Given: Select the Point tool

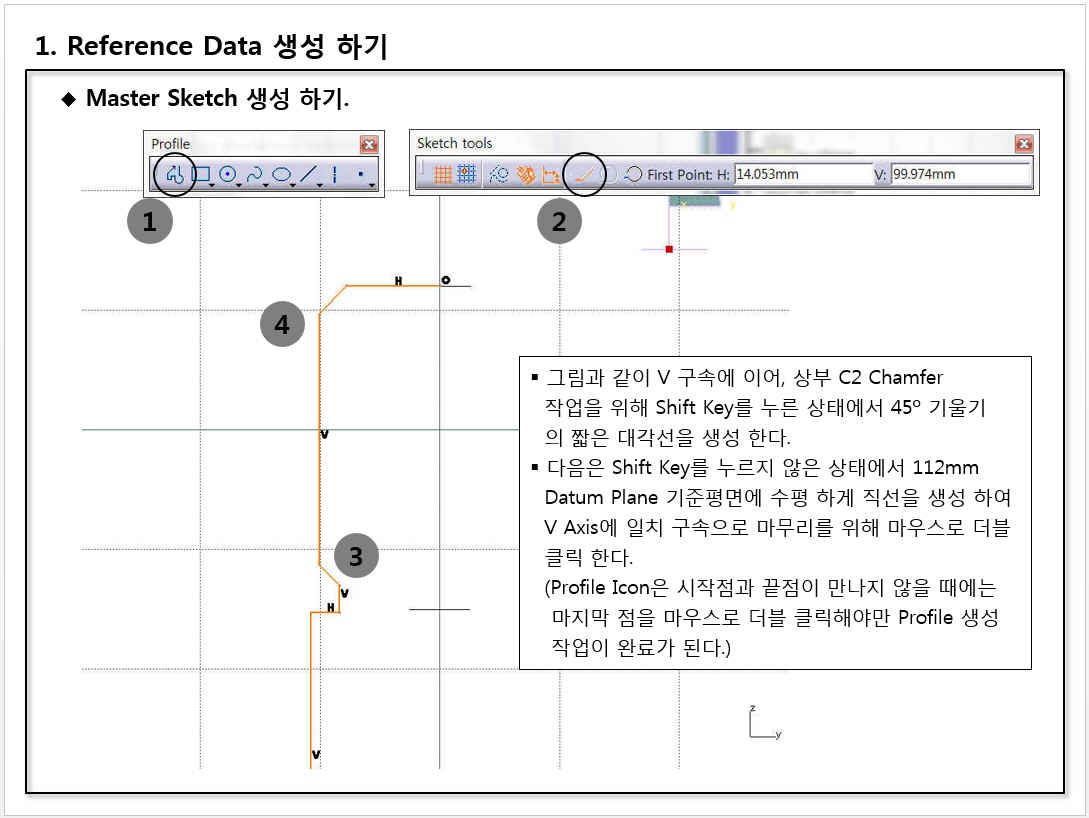Looking at the screenshot, I should tap(360, 174).
